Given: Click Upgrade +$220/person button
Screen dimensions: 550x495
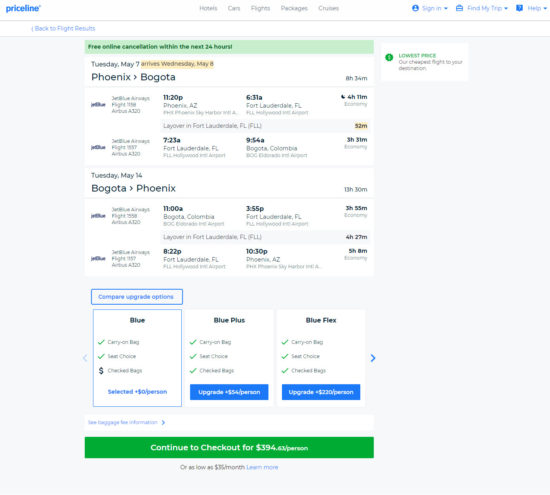Looking at the screenshot, I should [321, 392].
